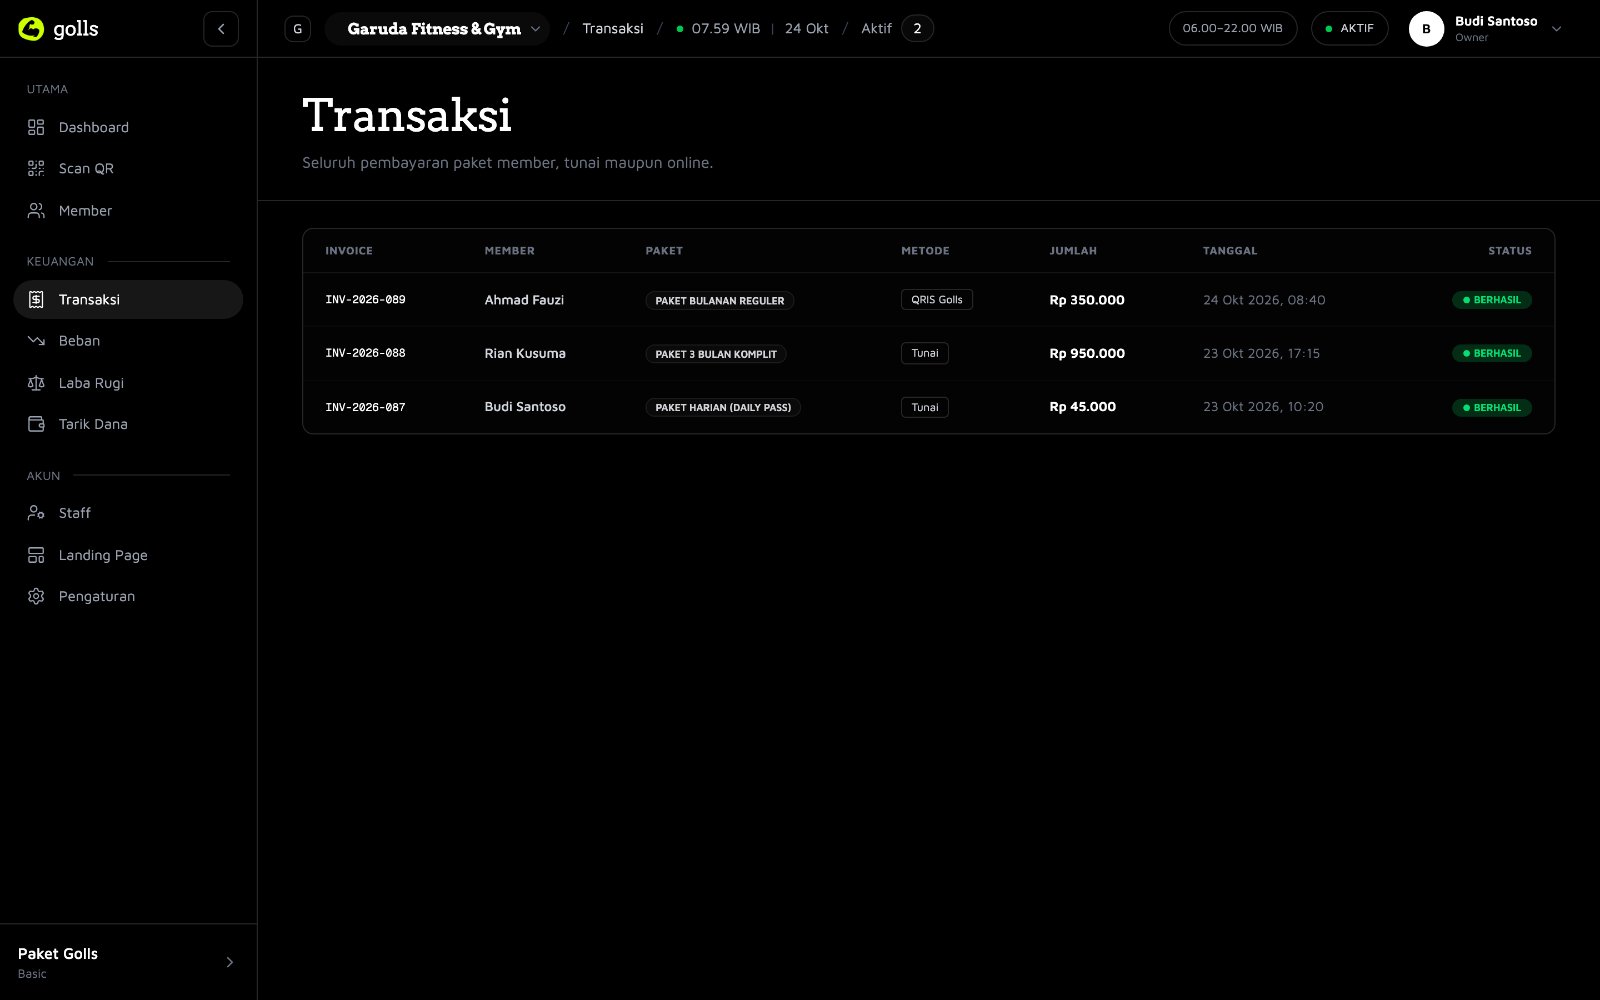Click the amount Rp 45.000
This screenshot has width=1600, height=1000.
pyautogui.click(x=1082, y=407)
